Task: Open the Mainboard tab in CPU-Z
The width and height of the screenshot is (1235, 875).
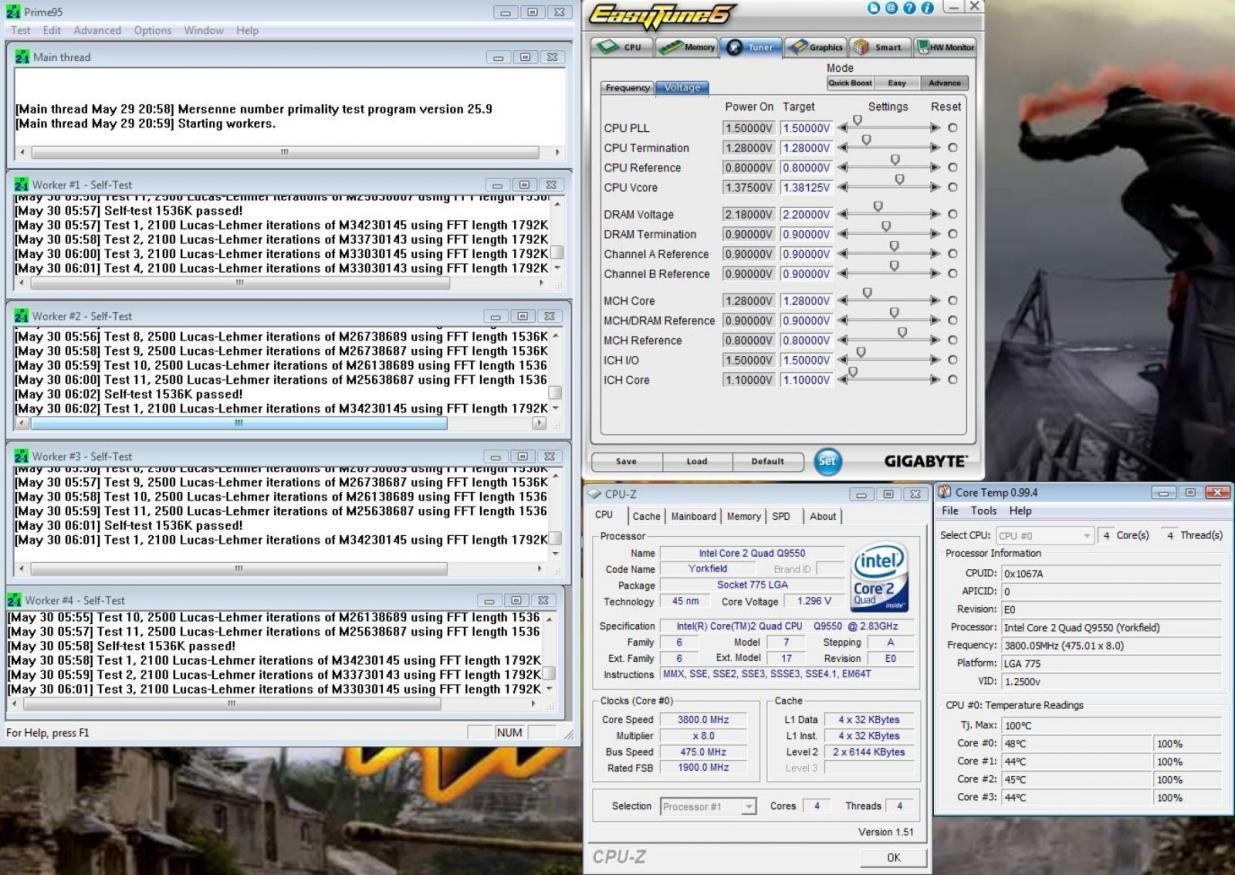Action: 693,516
